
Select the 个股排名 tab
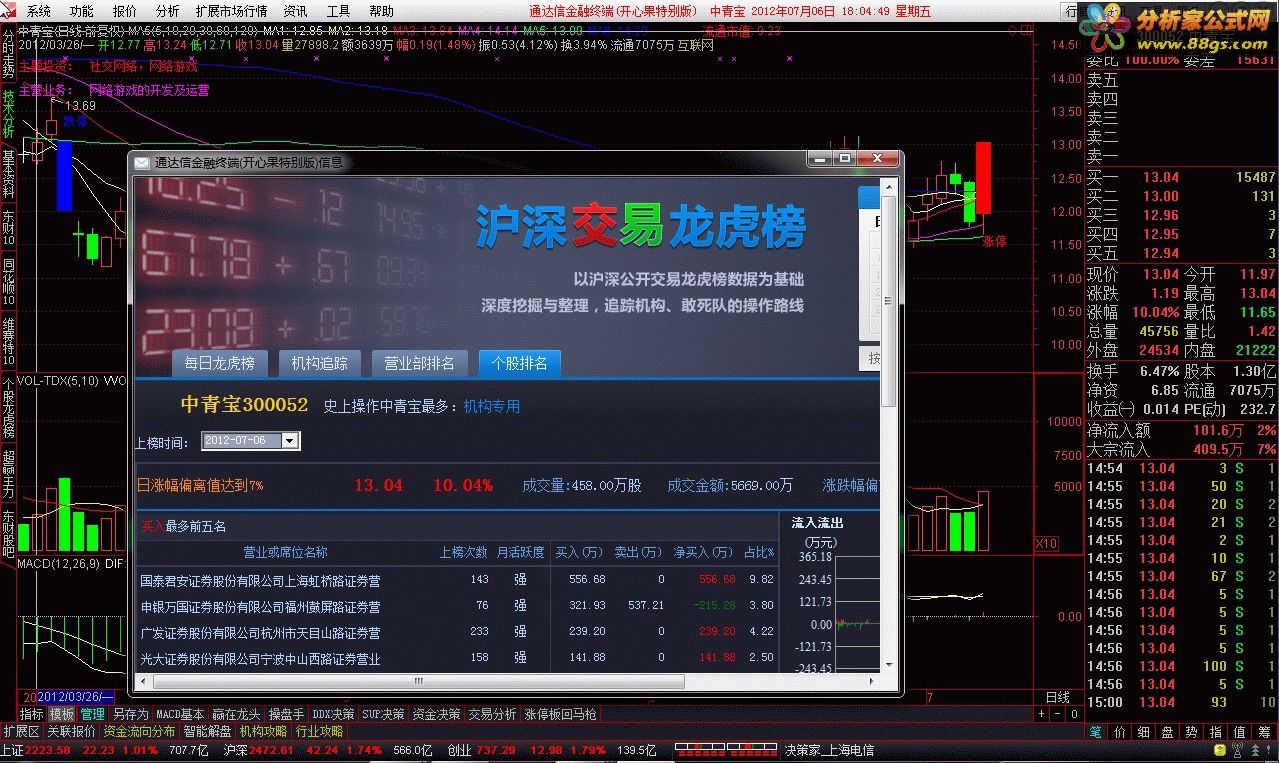point(519,363)
